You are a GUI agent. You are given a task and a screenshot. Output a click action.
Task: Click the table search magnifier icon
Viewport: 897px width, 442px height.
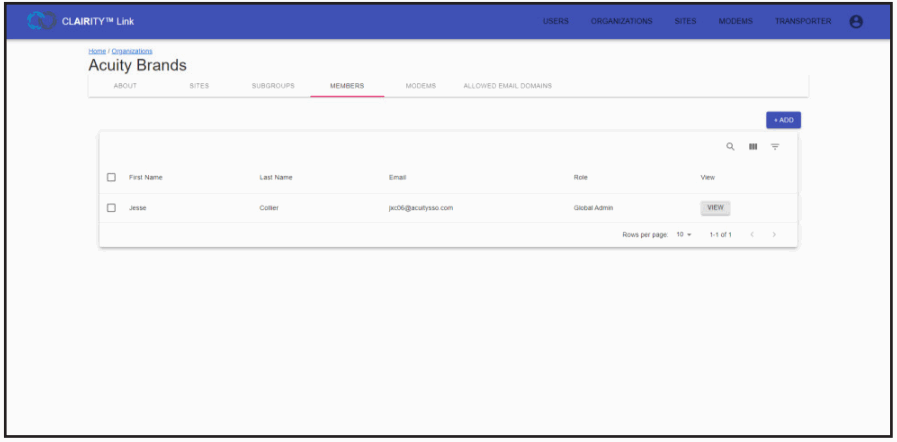pos(731,146)
